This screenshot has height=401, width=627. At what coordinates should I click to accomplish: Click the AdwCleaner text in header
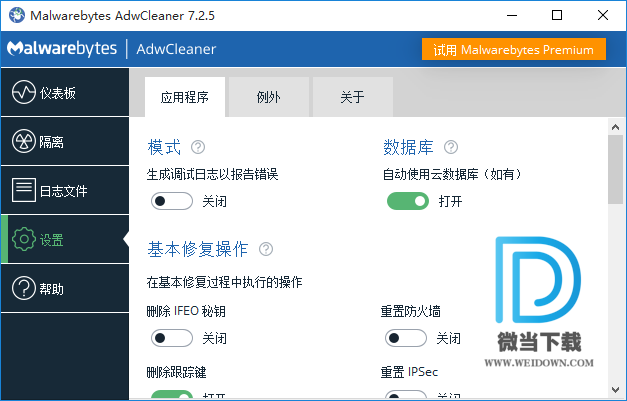176,49
